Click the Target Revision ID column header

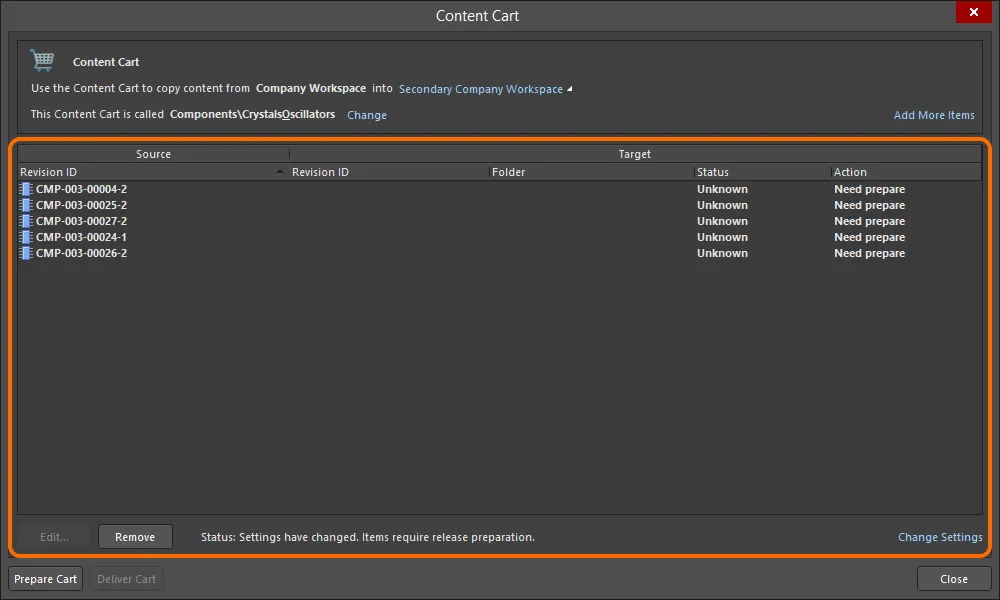click(390, 172)
